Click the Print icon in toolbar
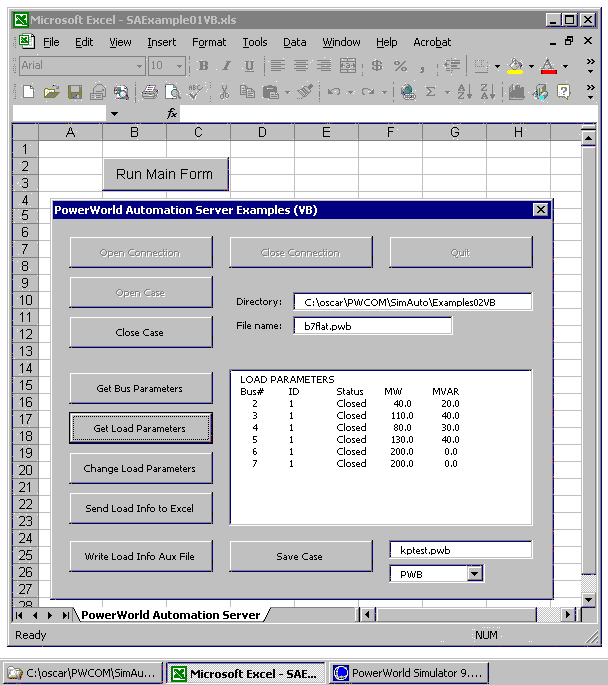608x685 pixels. [149, 92]
